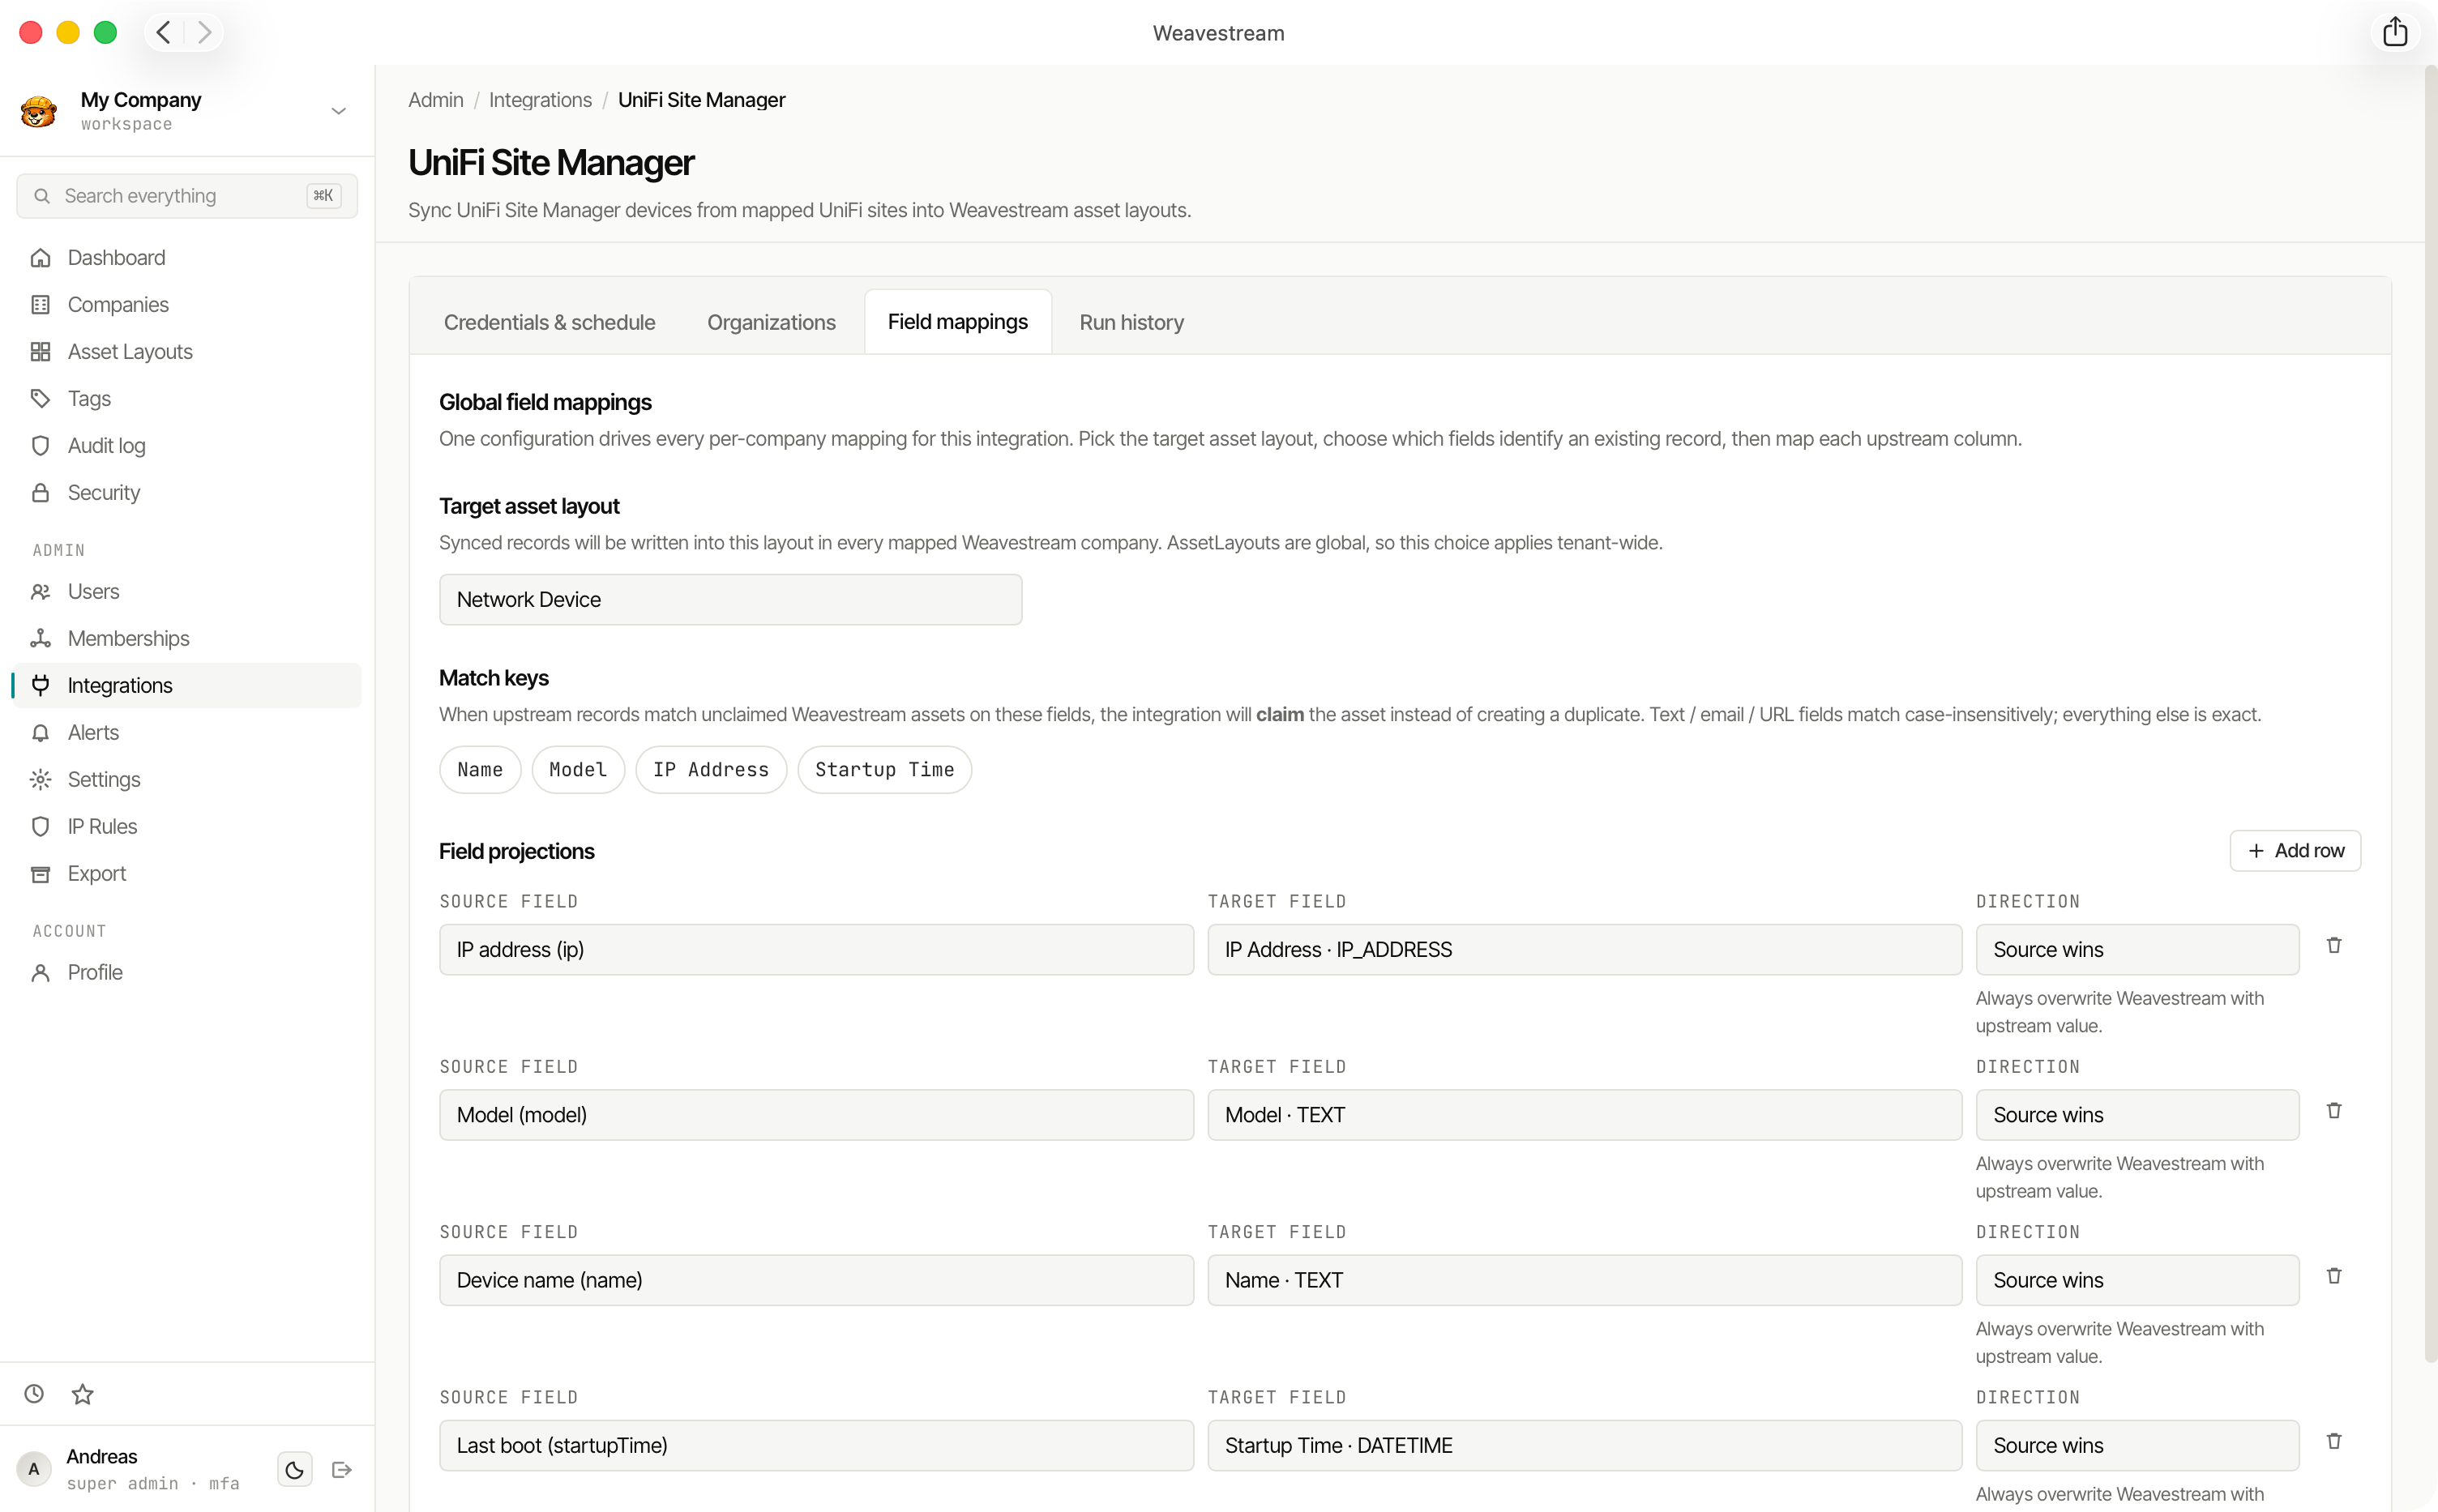Click the Search everything field
2438x1512 pixels.
pos(187,196)
